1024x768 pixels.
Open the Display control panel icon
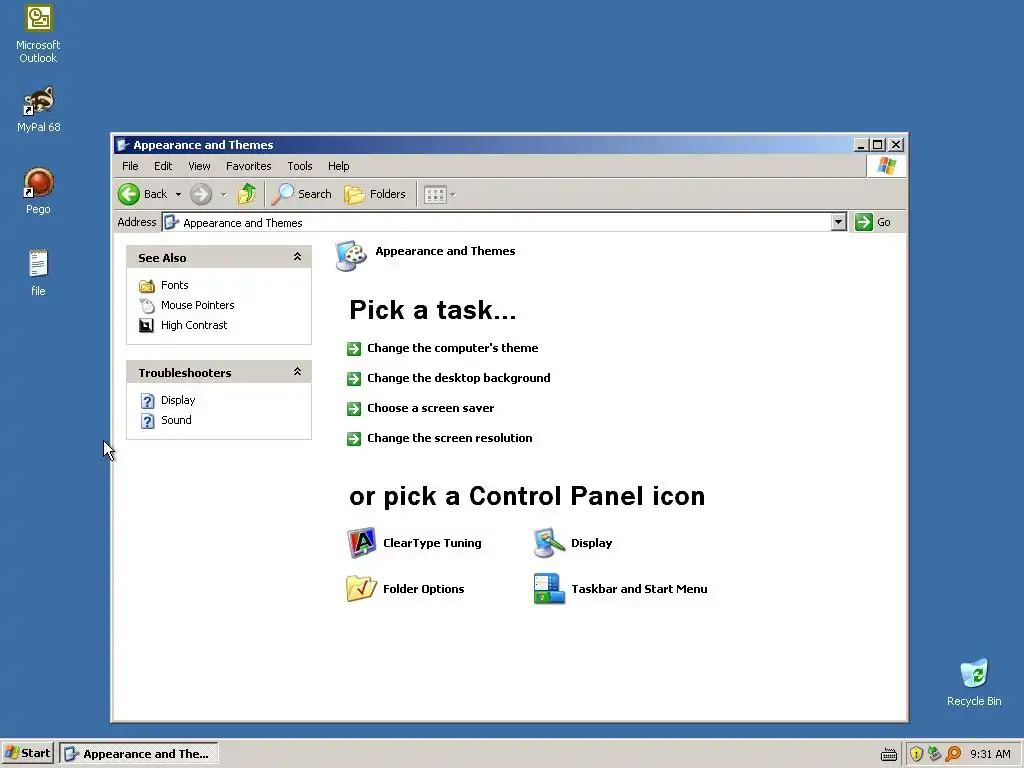click(x=549, y=543)
